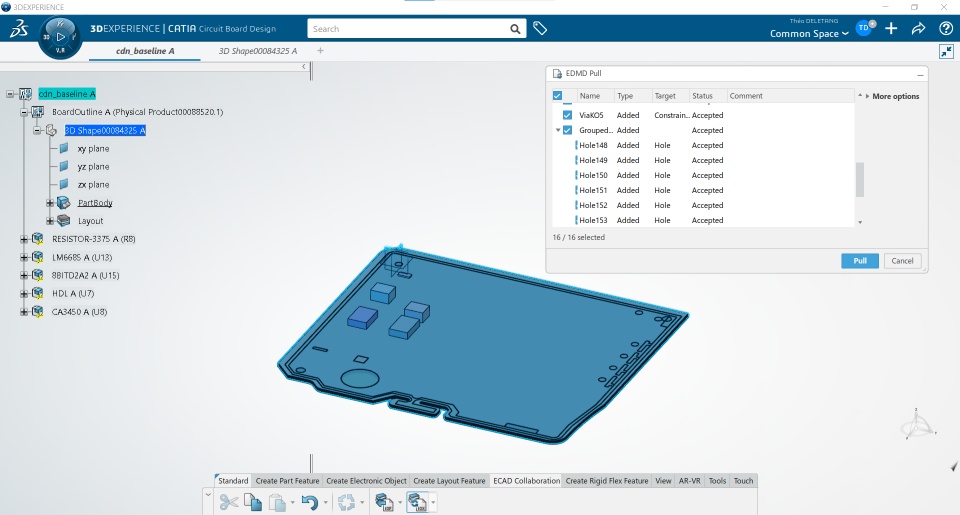Click into the Search input field

(409, 29)
